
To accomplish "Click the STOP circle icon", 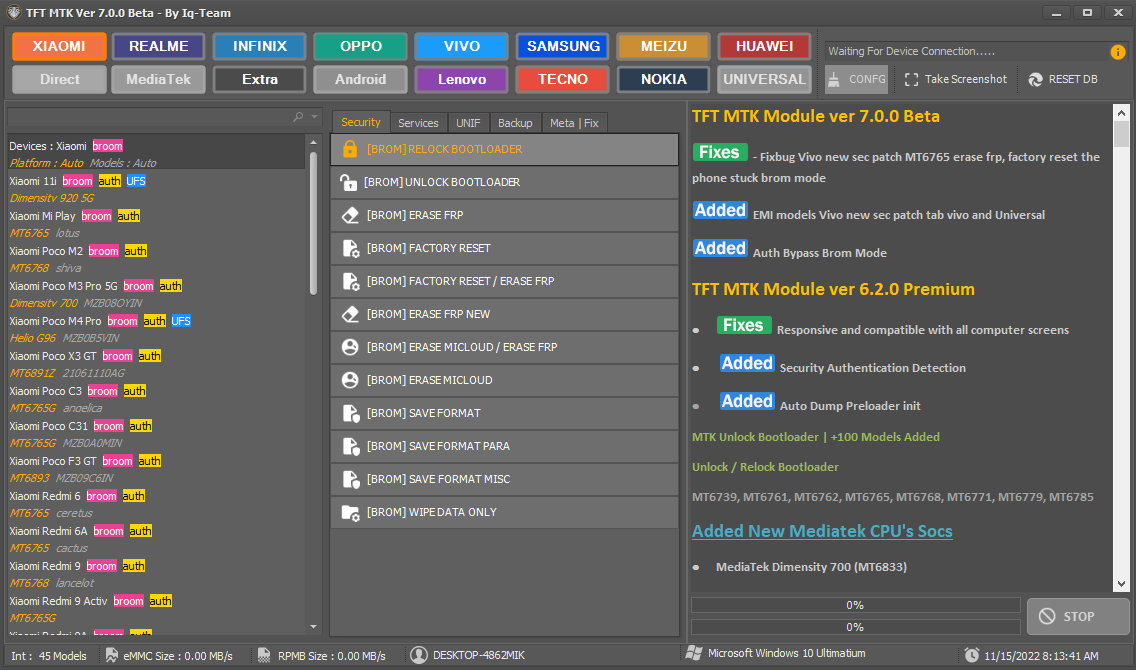I will [x=1048, y=616].
